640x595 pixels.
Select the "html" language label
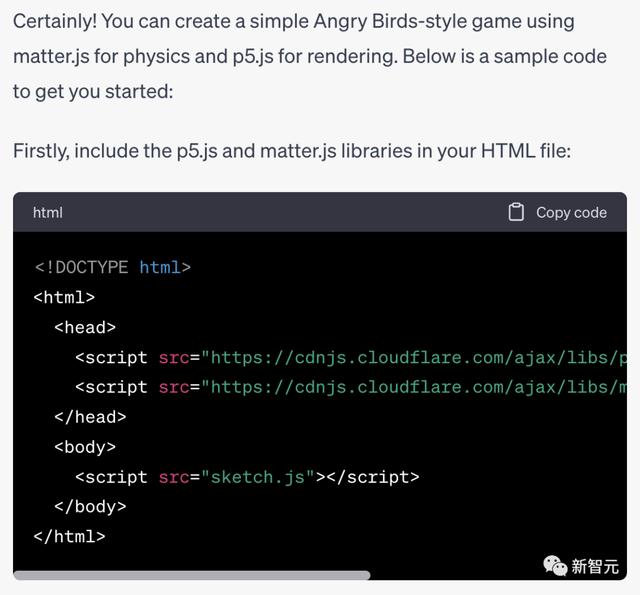tap(48, 212)
